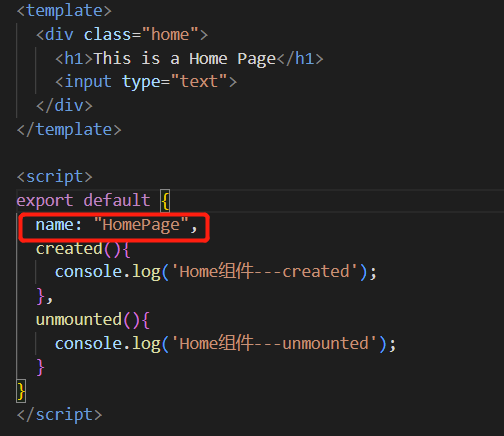Click the closing div tag
The height and width of the screenshot is (436, 504).
click(x=64, y=106)
